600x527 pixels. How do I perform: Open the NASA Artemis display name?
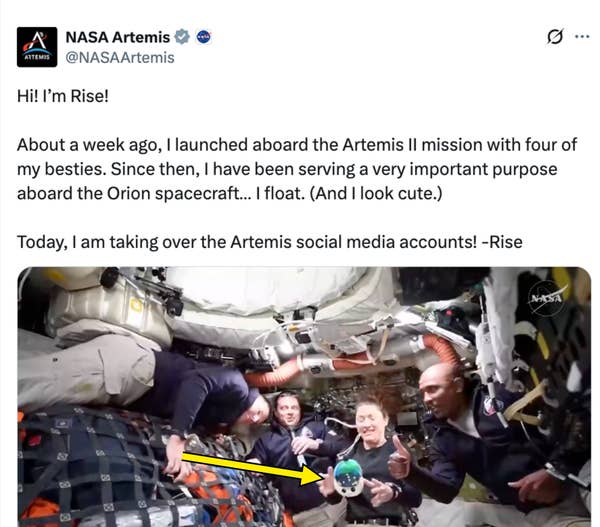coord(117,37)
